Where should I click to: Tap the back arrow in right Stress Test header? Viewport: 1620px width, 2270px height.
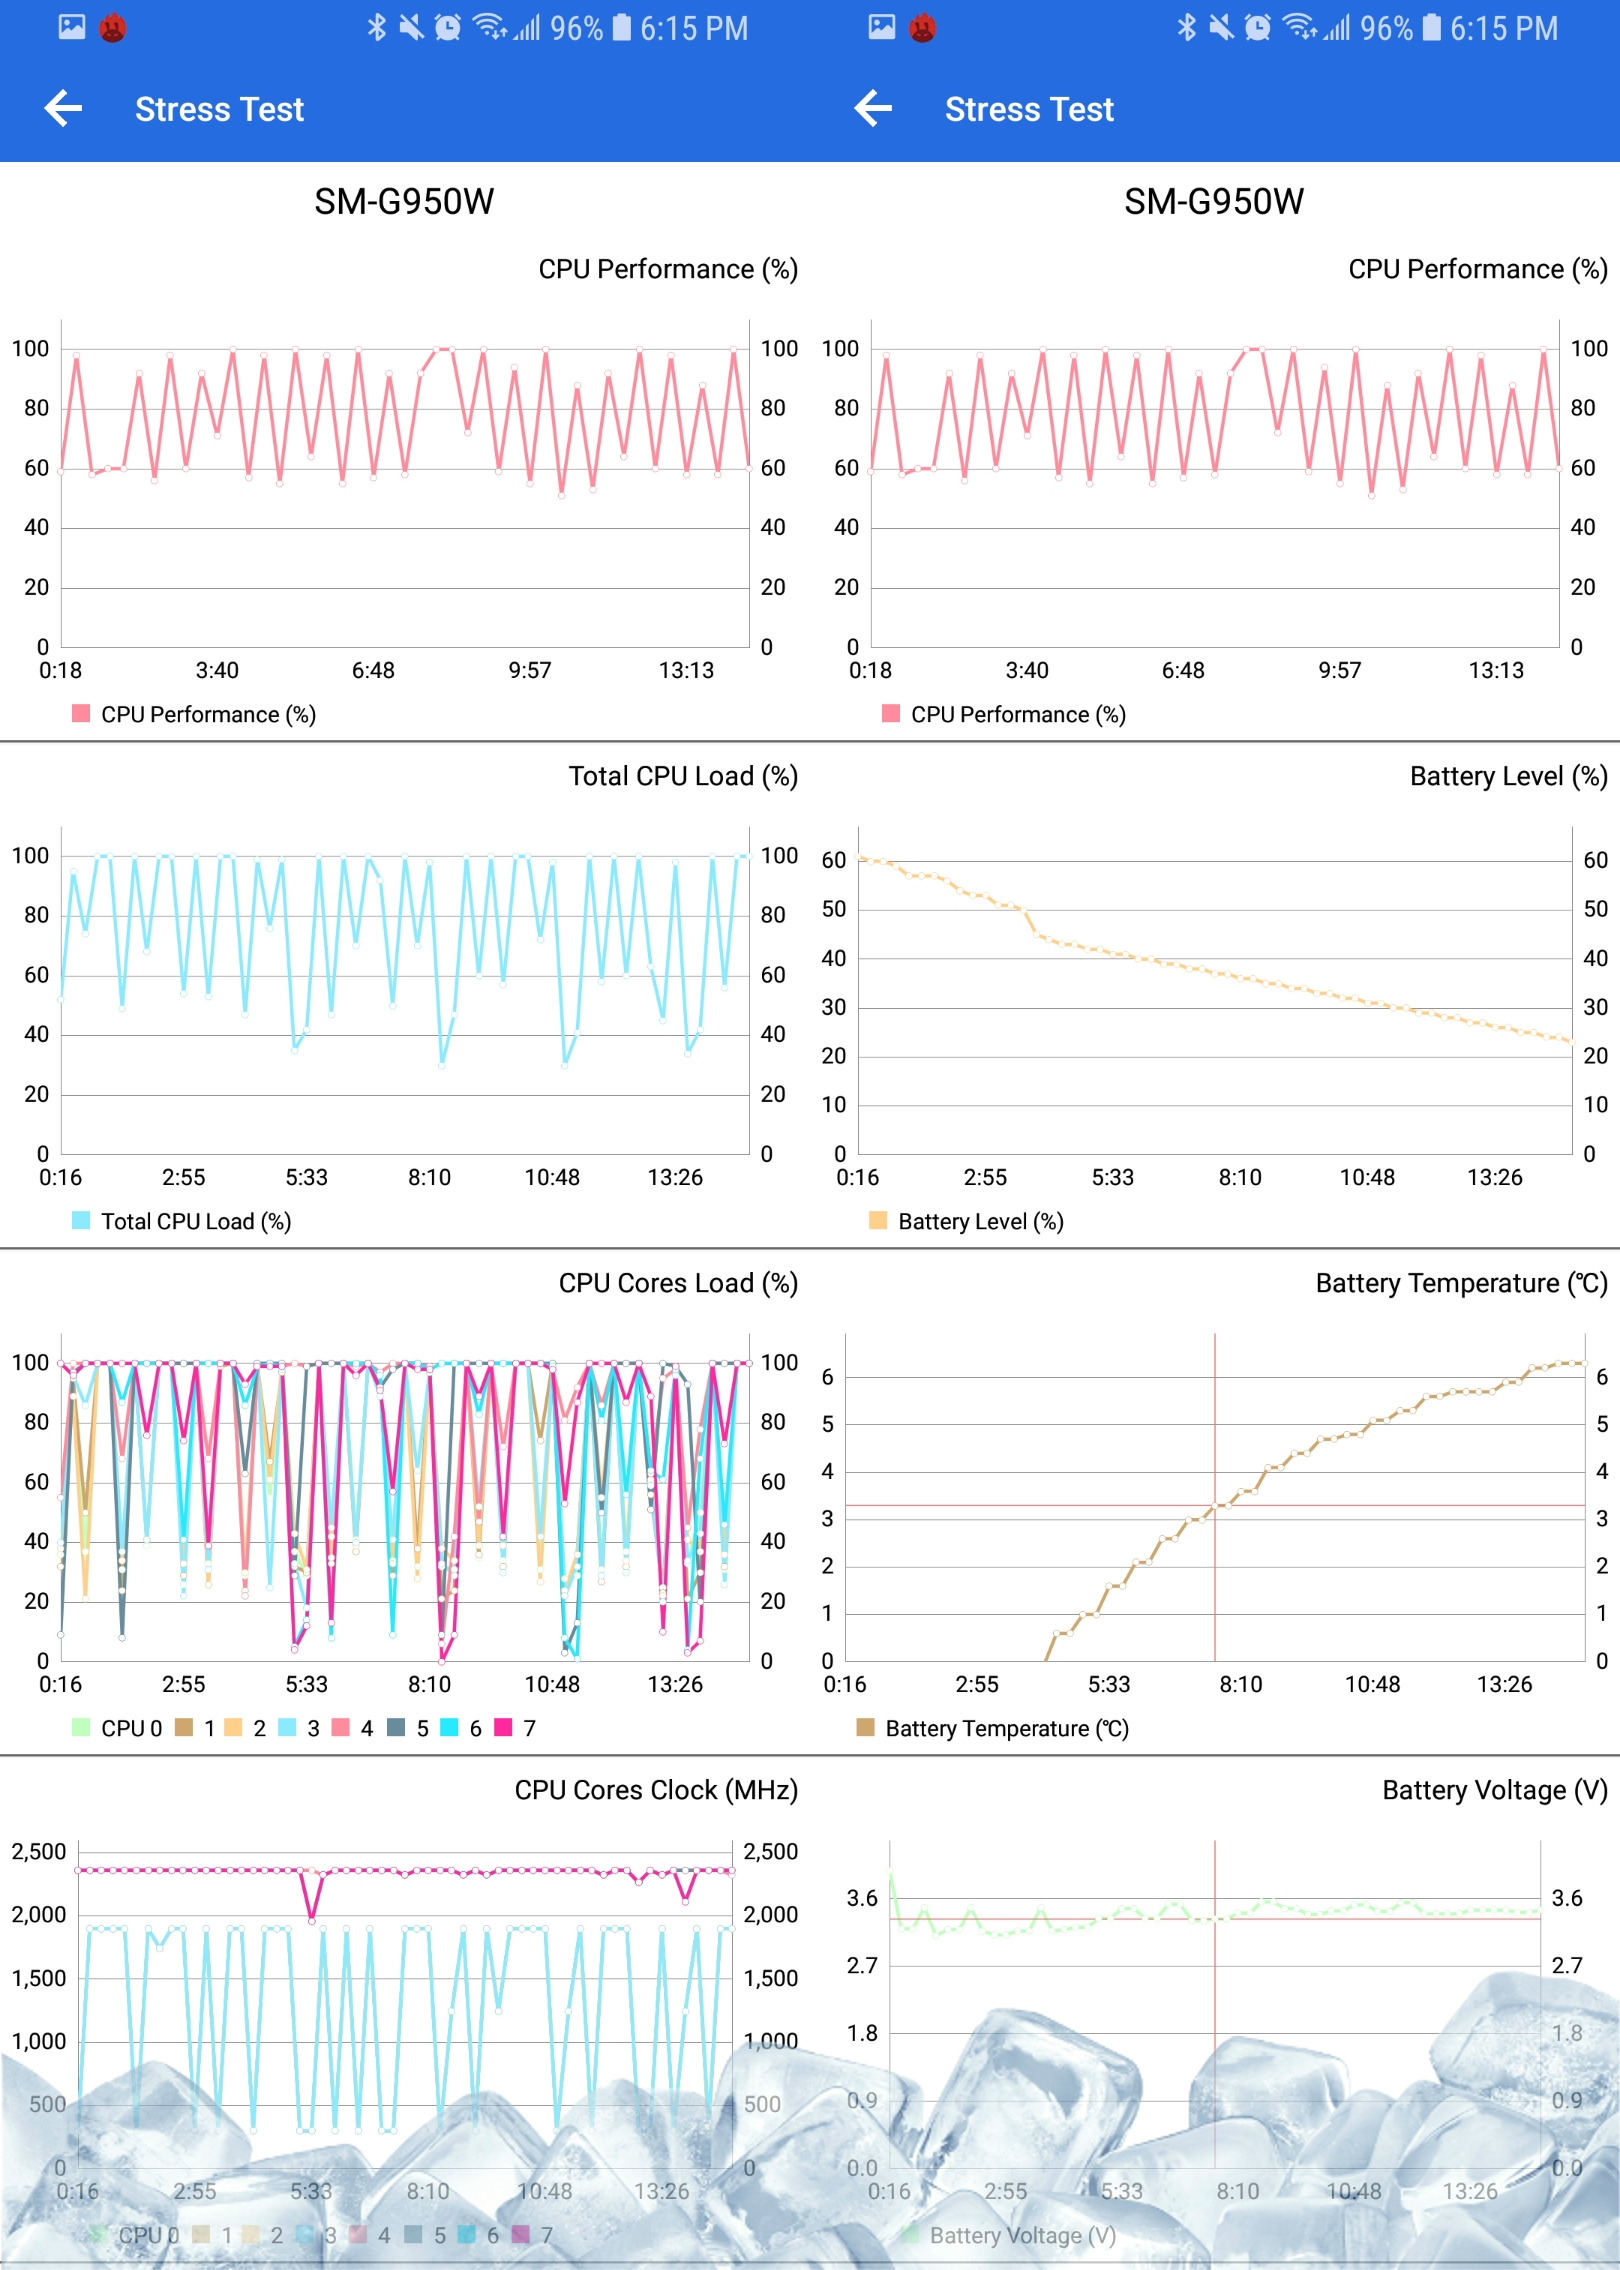(873, 108)
